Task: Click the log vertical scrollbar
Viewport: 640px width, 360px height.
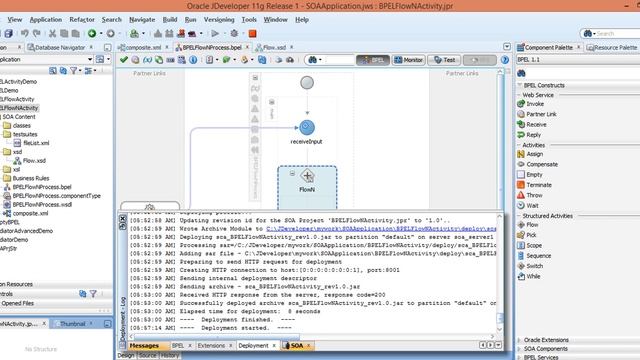Action: [x=500, y=318]
